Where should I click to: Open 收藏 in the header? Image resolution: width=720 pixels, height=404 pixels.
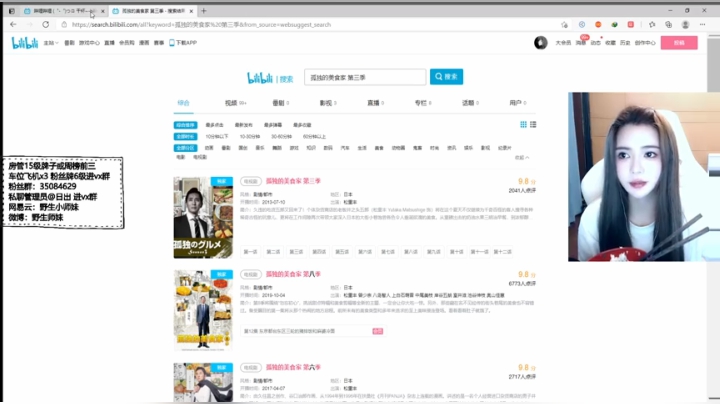[x=610, y=43]
